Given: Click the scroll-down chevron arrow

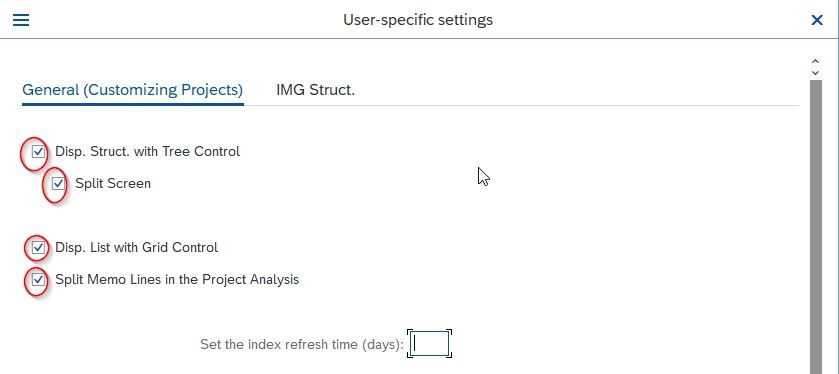Looking at the screenshot, I should [x=815, y=72].
